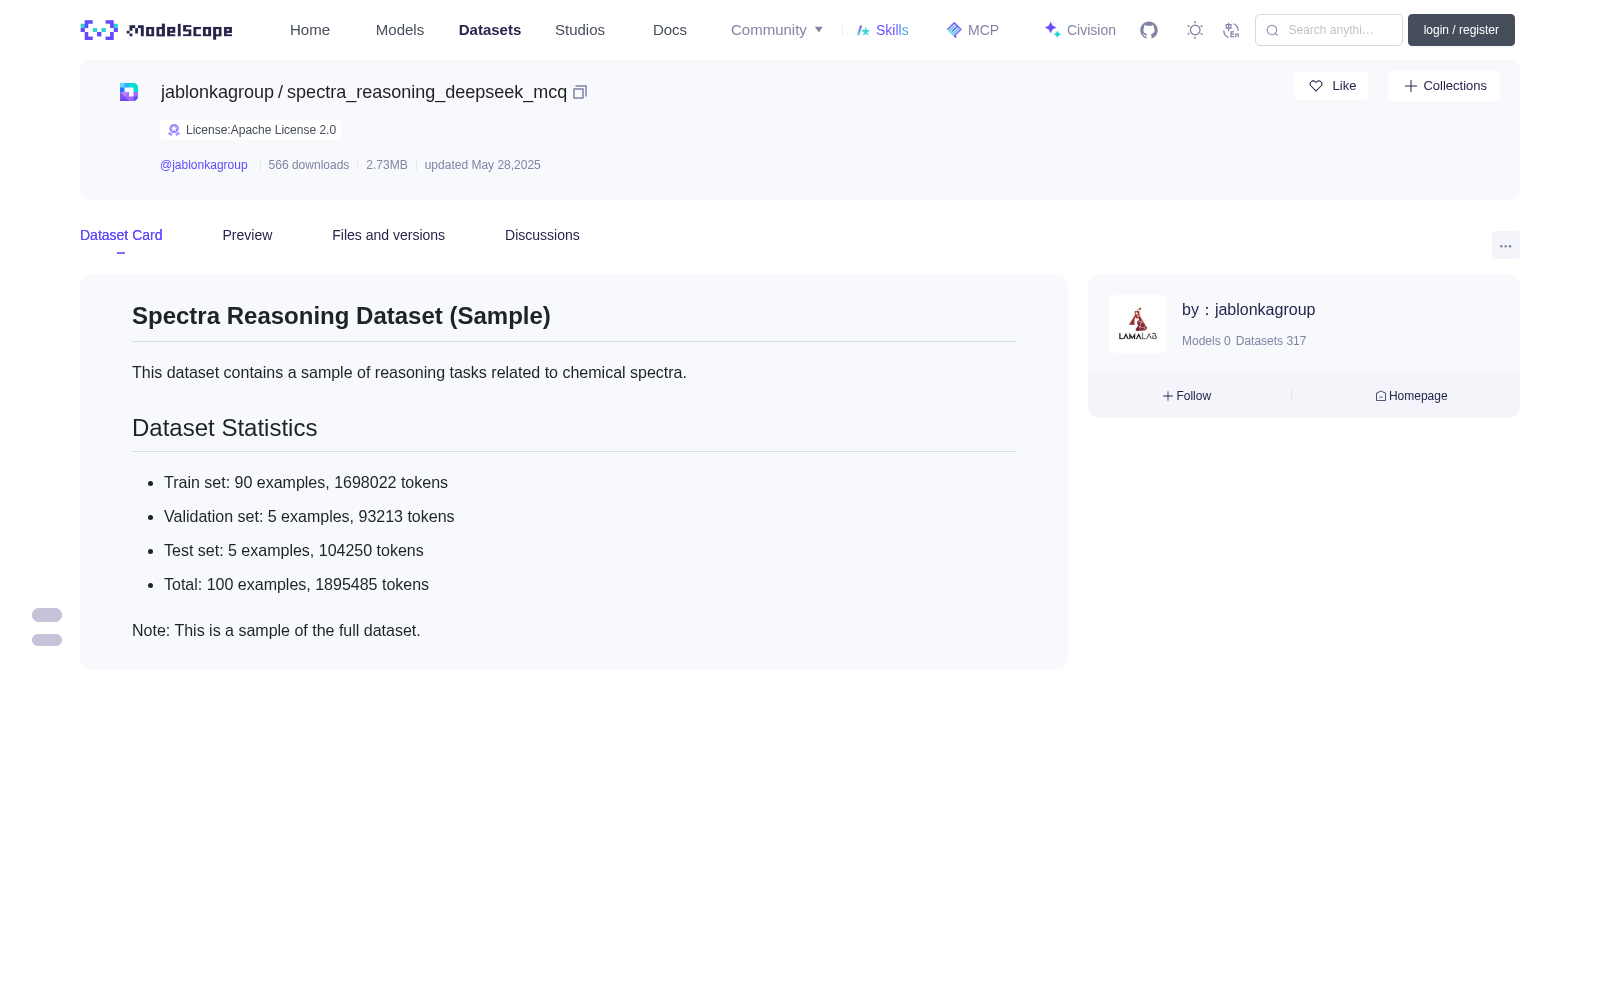Click the 'Total: 100 examples' bullet
The height and width of the screenshot is (1000, 1600).
(296, 585)
